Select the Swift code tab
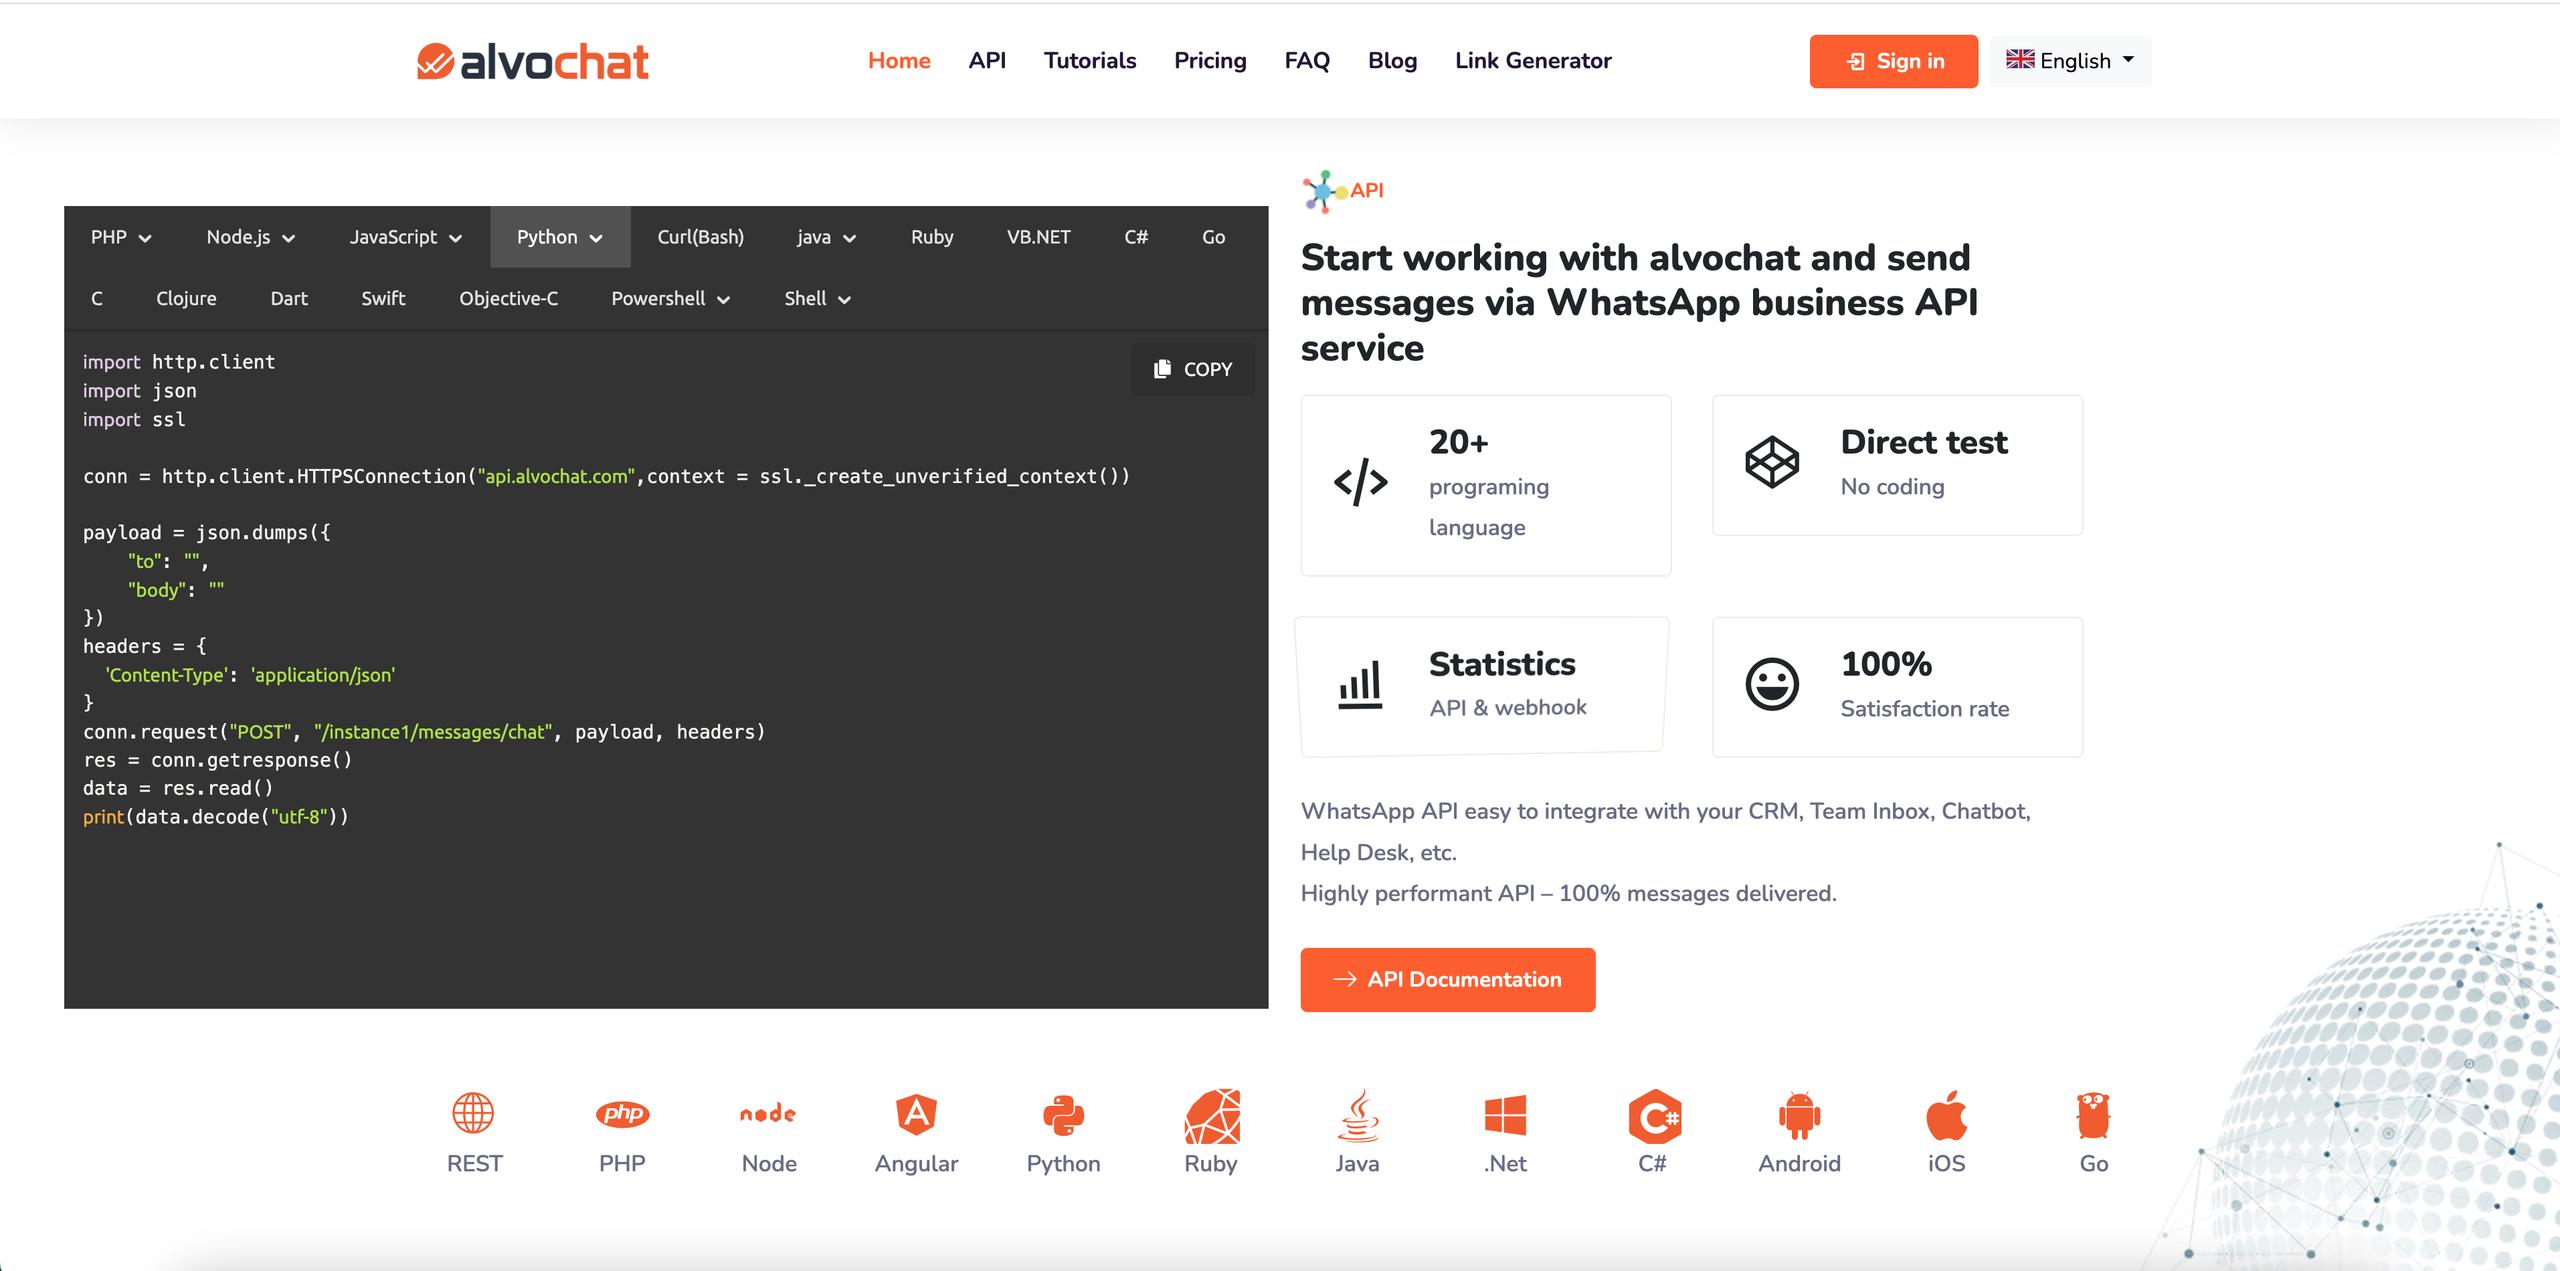The height and width of the screenshot is (1271, 2560). coord(383,299)
